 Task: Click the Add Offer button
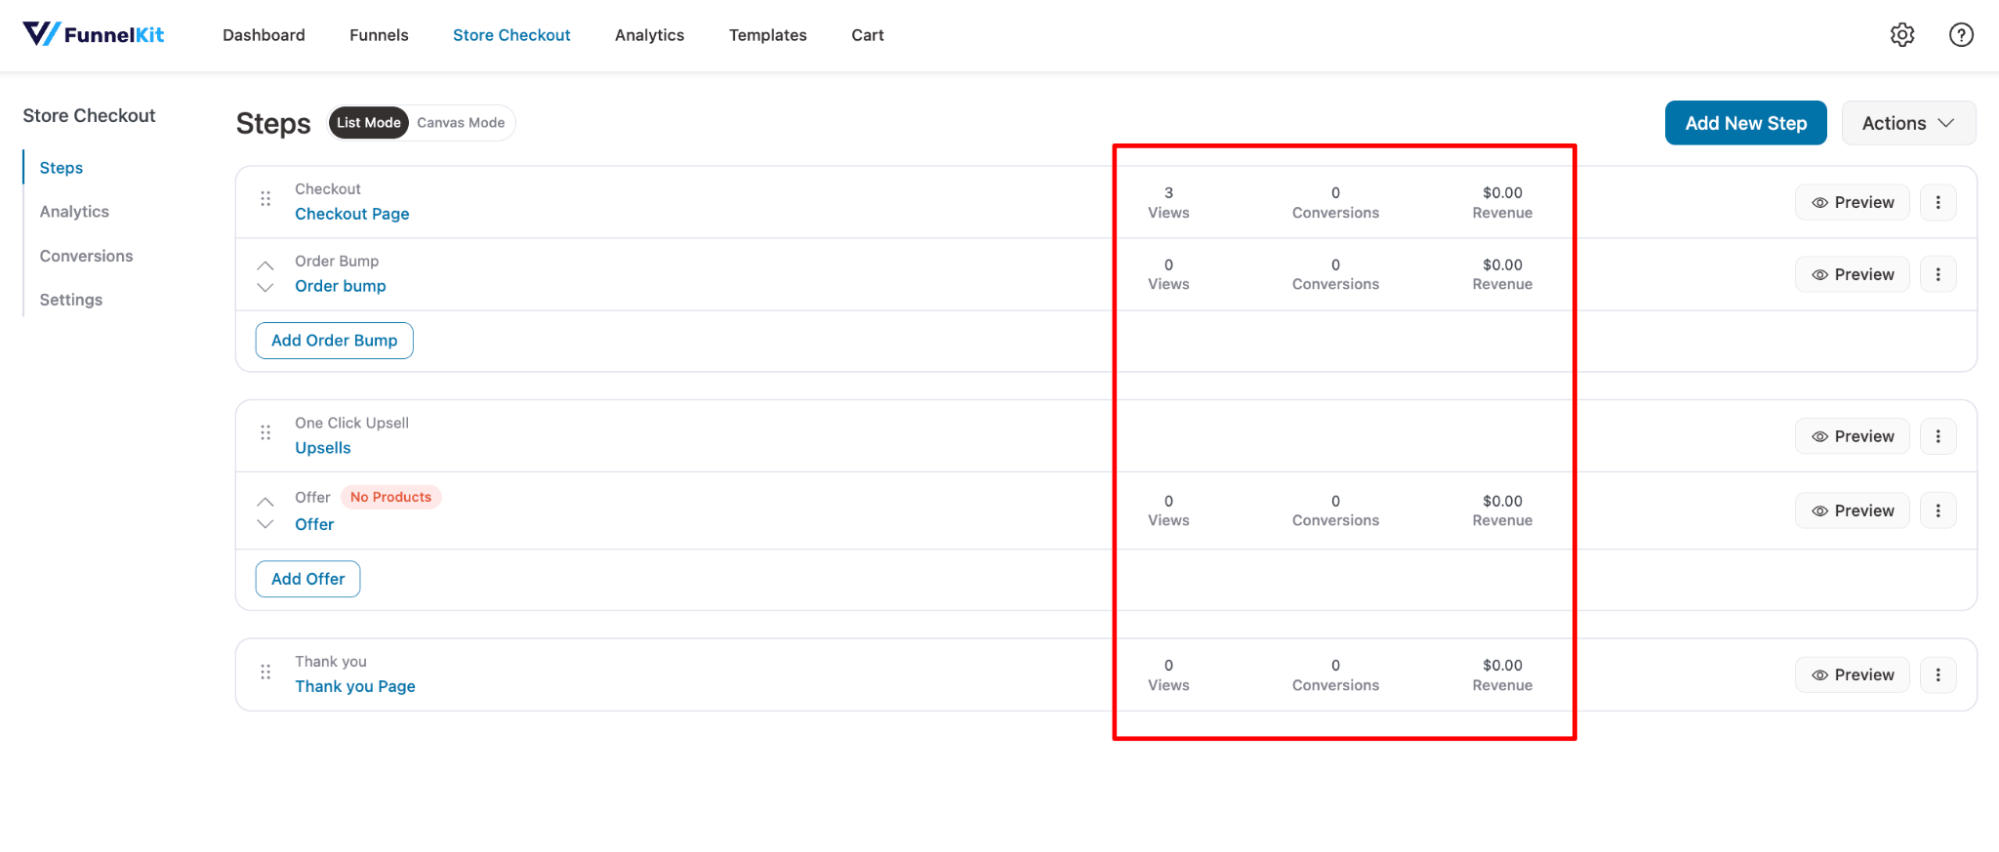pyautogui.click(x=308, y=579)
